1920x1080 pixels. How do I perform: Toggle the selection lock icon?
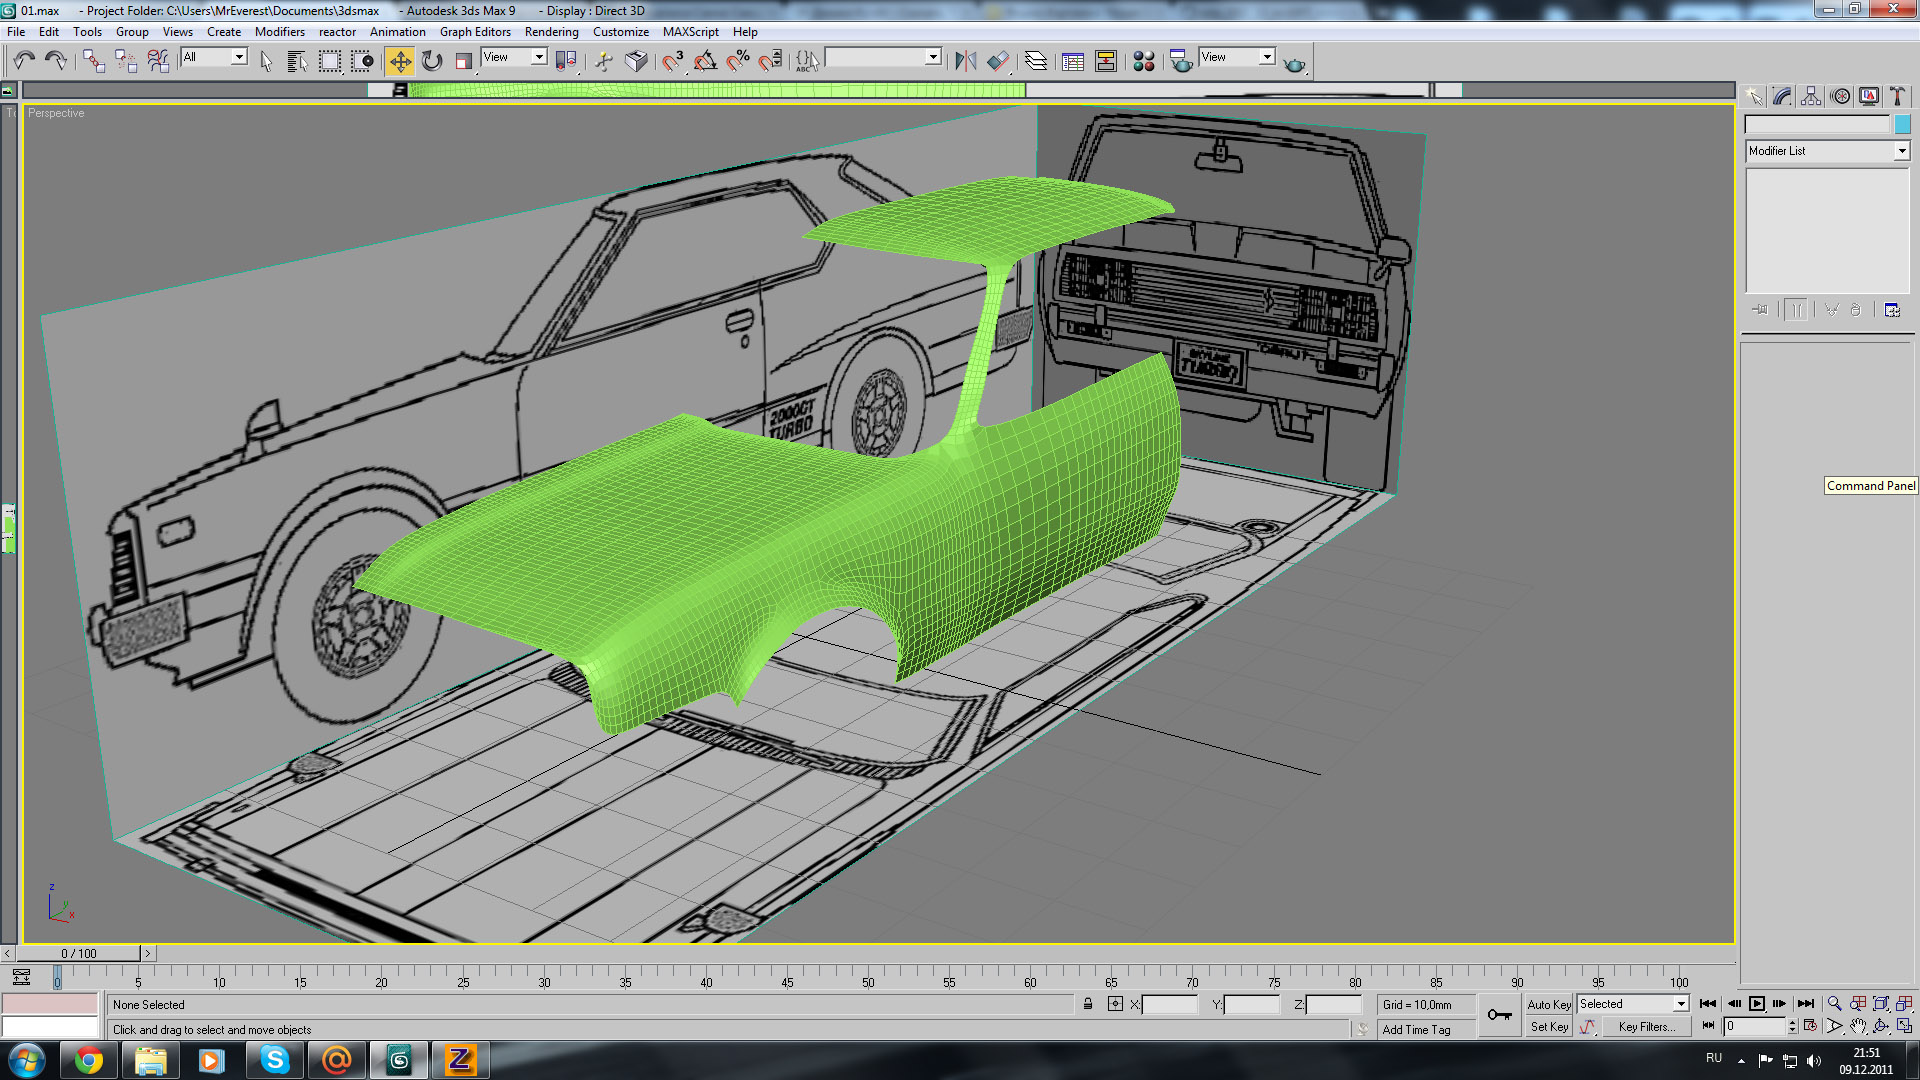click(x=1088, y=1004)
